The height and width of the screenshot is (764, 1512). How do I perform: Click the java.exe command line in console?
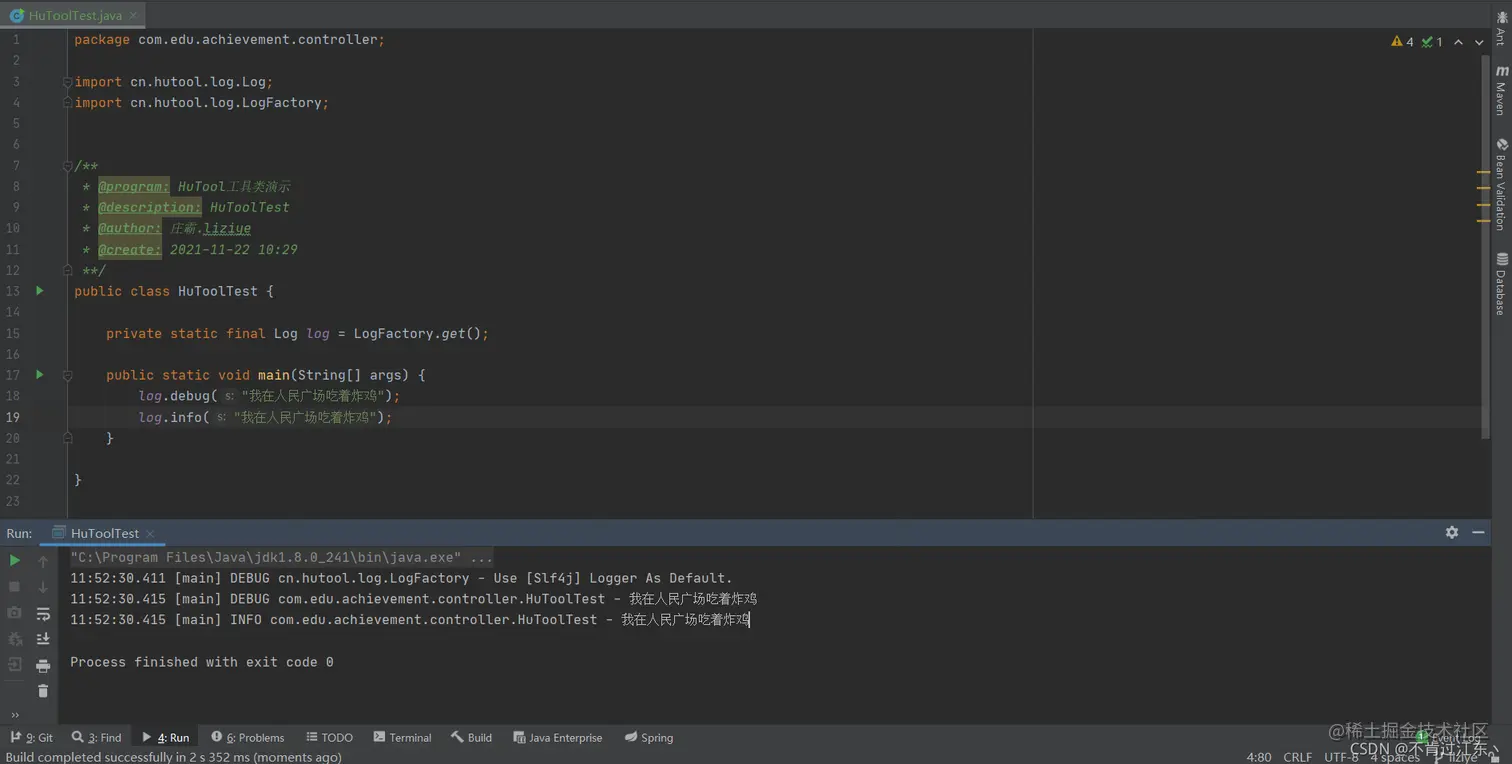(x=281, y=557)
